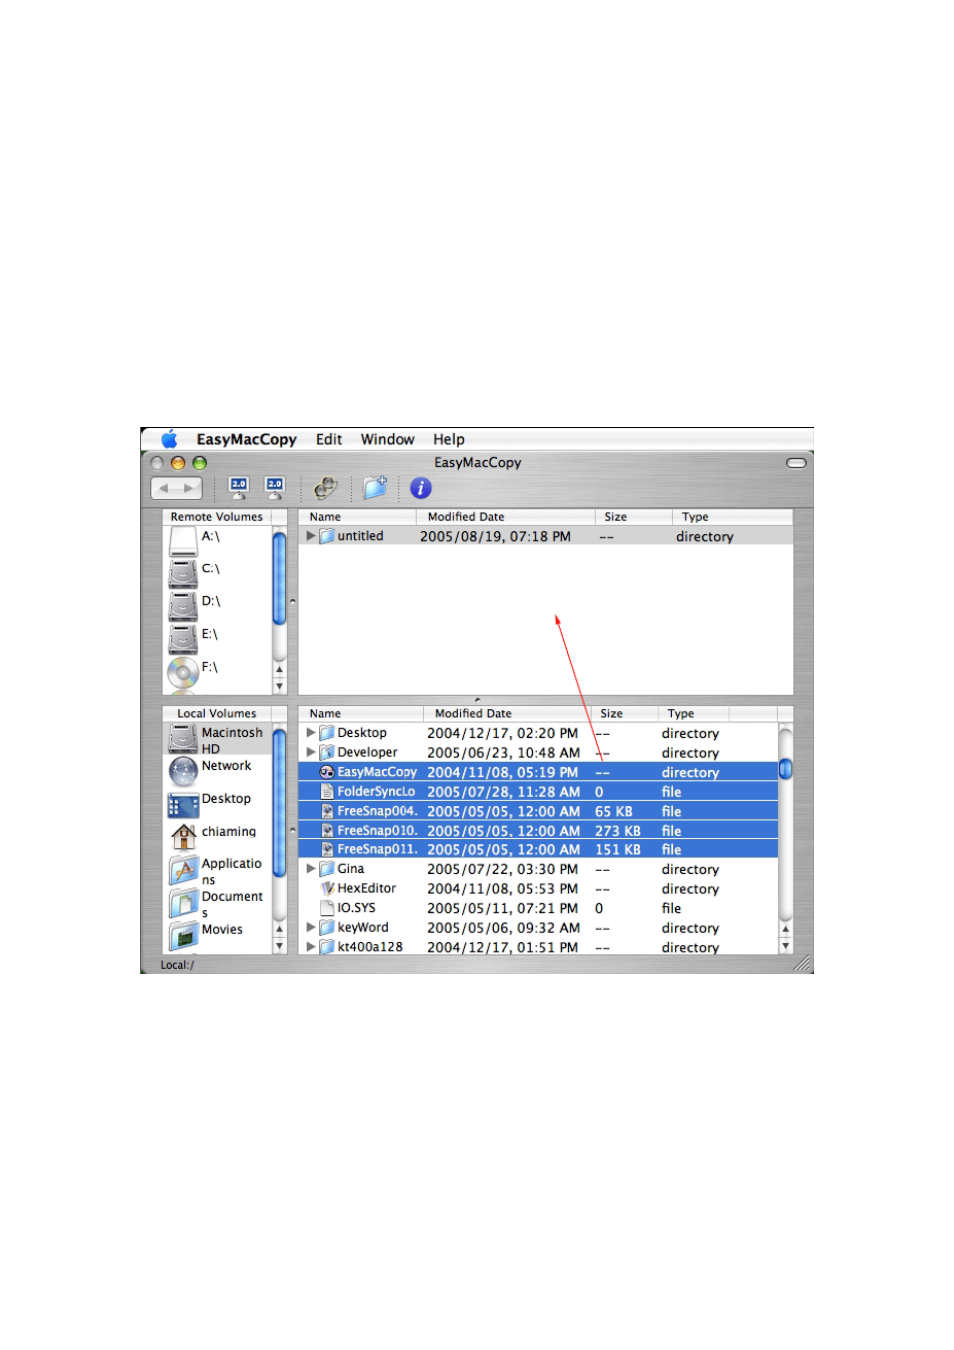Sort remote file list by Modified Date header
The height and width of the screenshot is (1350, 954).
coord(506,517)
